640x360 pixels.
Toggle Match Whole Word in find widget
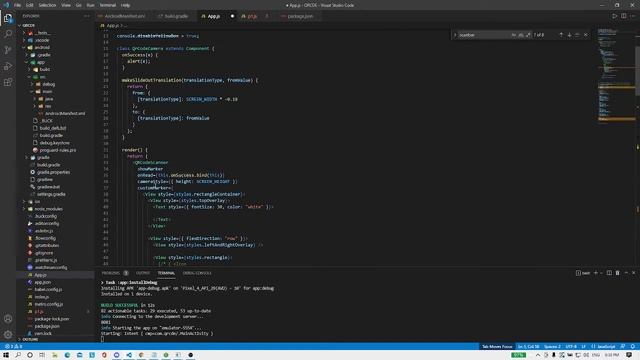(521, 35)
